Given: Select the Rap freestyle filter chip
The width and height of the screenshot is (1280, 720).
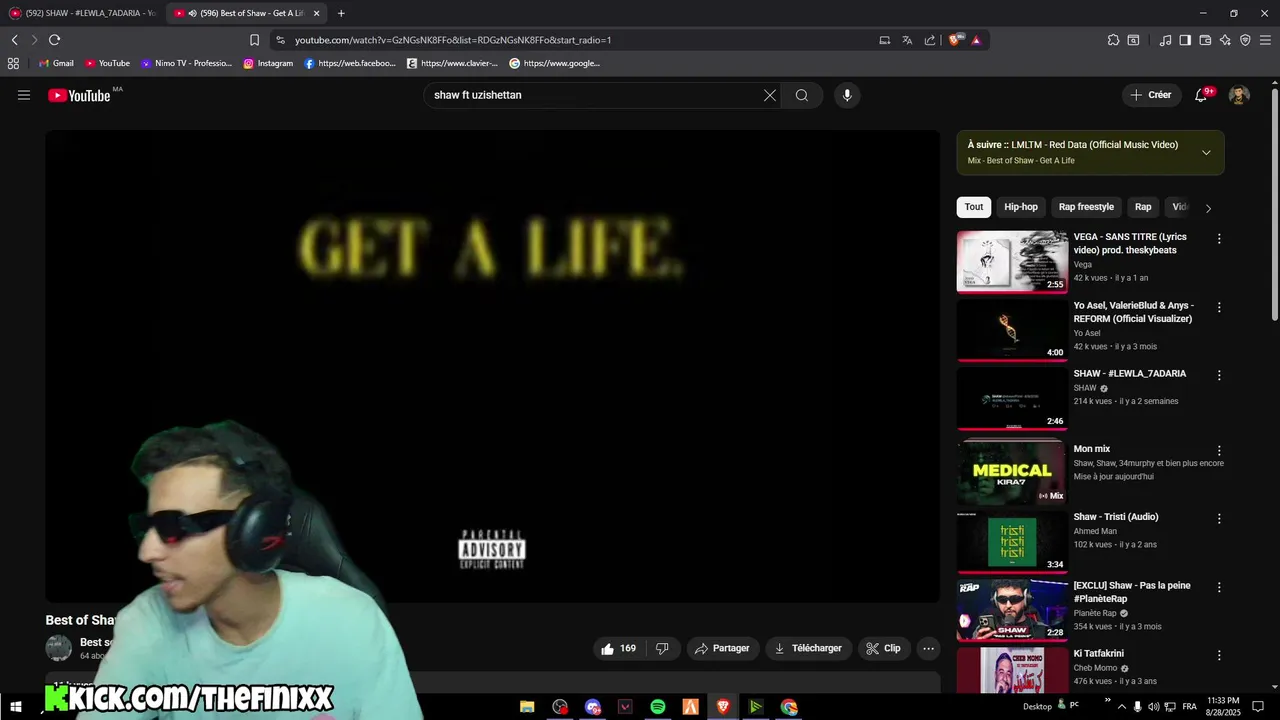Looking at the screenshot, I should click(x=1086, y=207).
